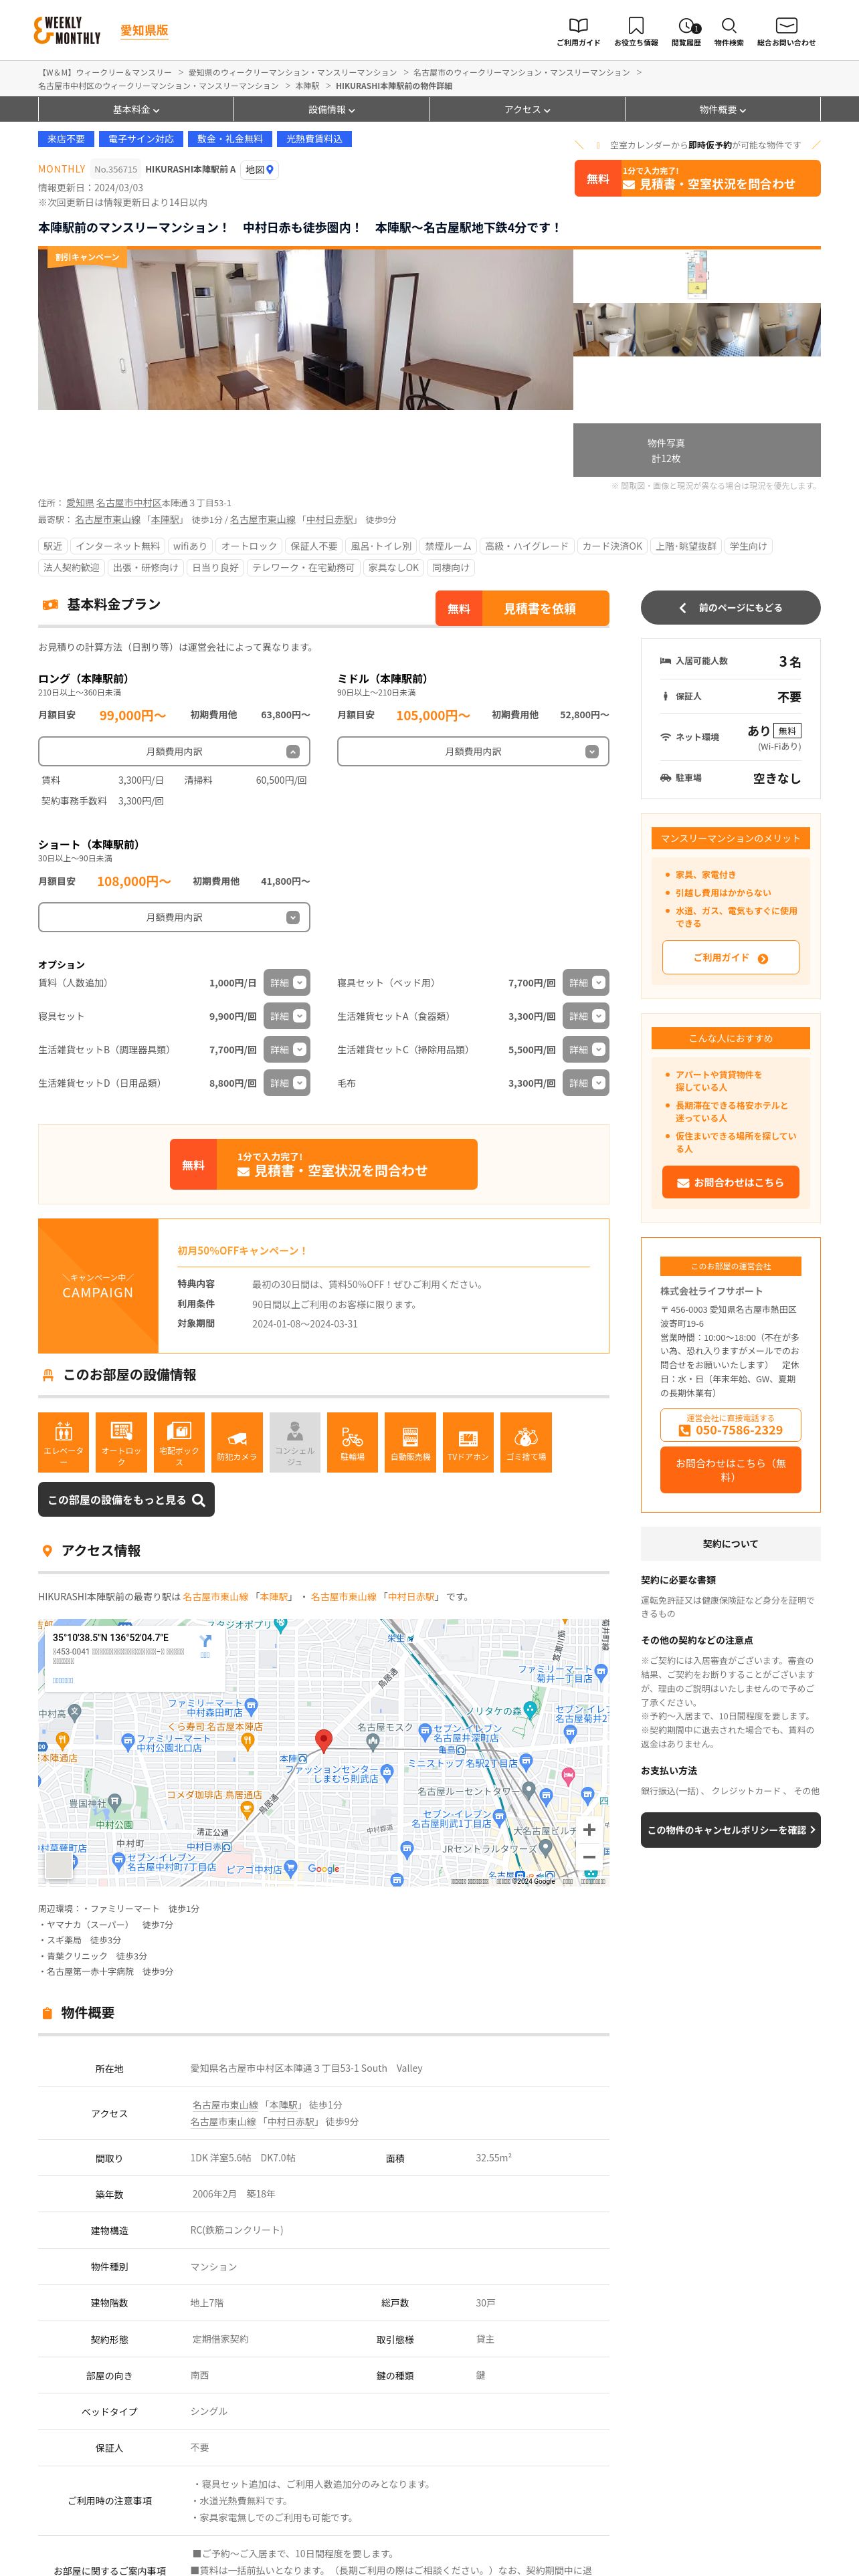Switch region via 愛知県版 link
Viewport: 859px width, 2576px height.
[x=144, y=31]
